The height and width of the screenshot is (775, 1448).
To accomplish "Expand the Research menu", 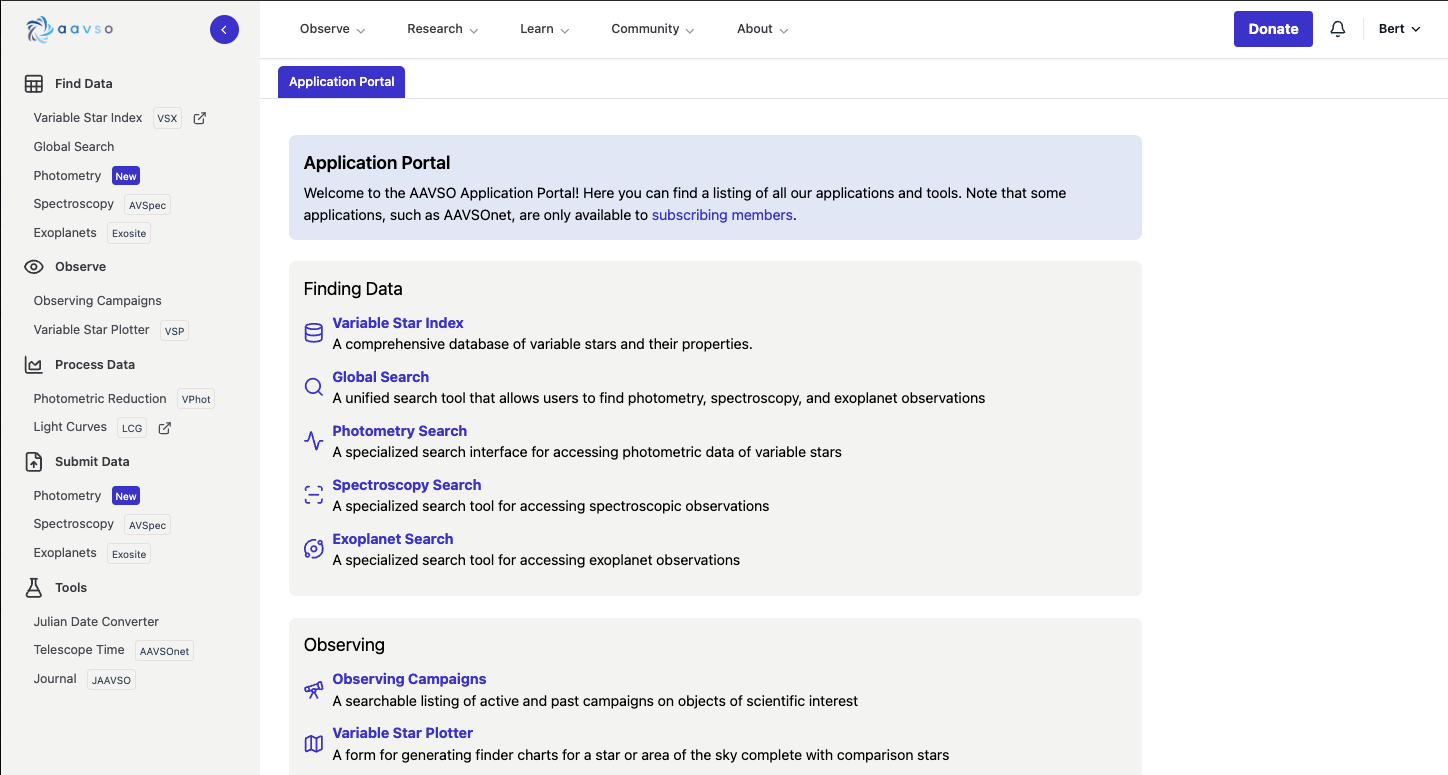I will click(443, 29).
